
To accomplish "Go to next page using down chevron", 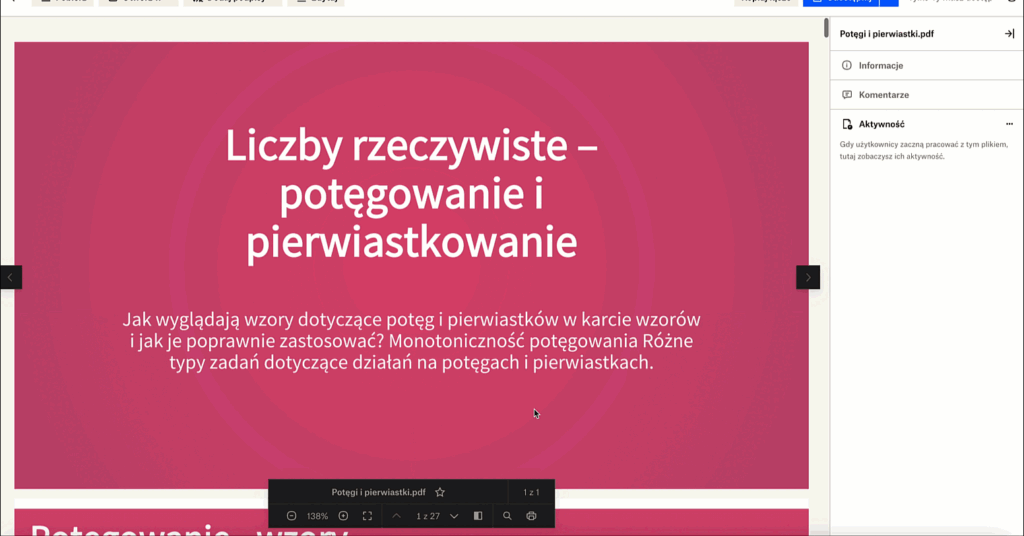I will pyautogui.click(x=454, y=516).
